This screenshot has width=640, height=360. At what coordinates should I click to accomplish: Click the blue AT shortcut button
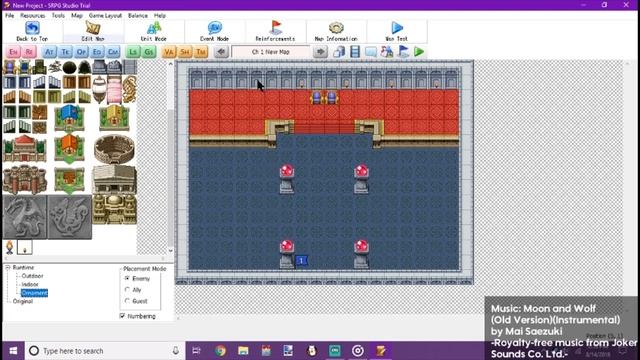(49, 52)
